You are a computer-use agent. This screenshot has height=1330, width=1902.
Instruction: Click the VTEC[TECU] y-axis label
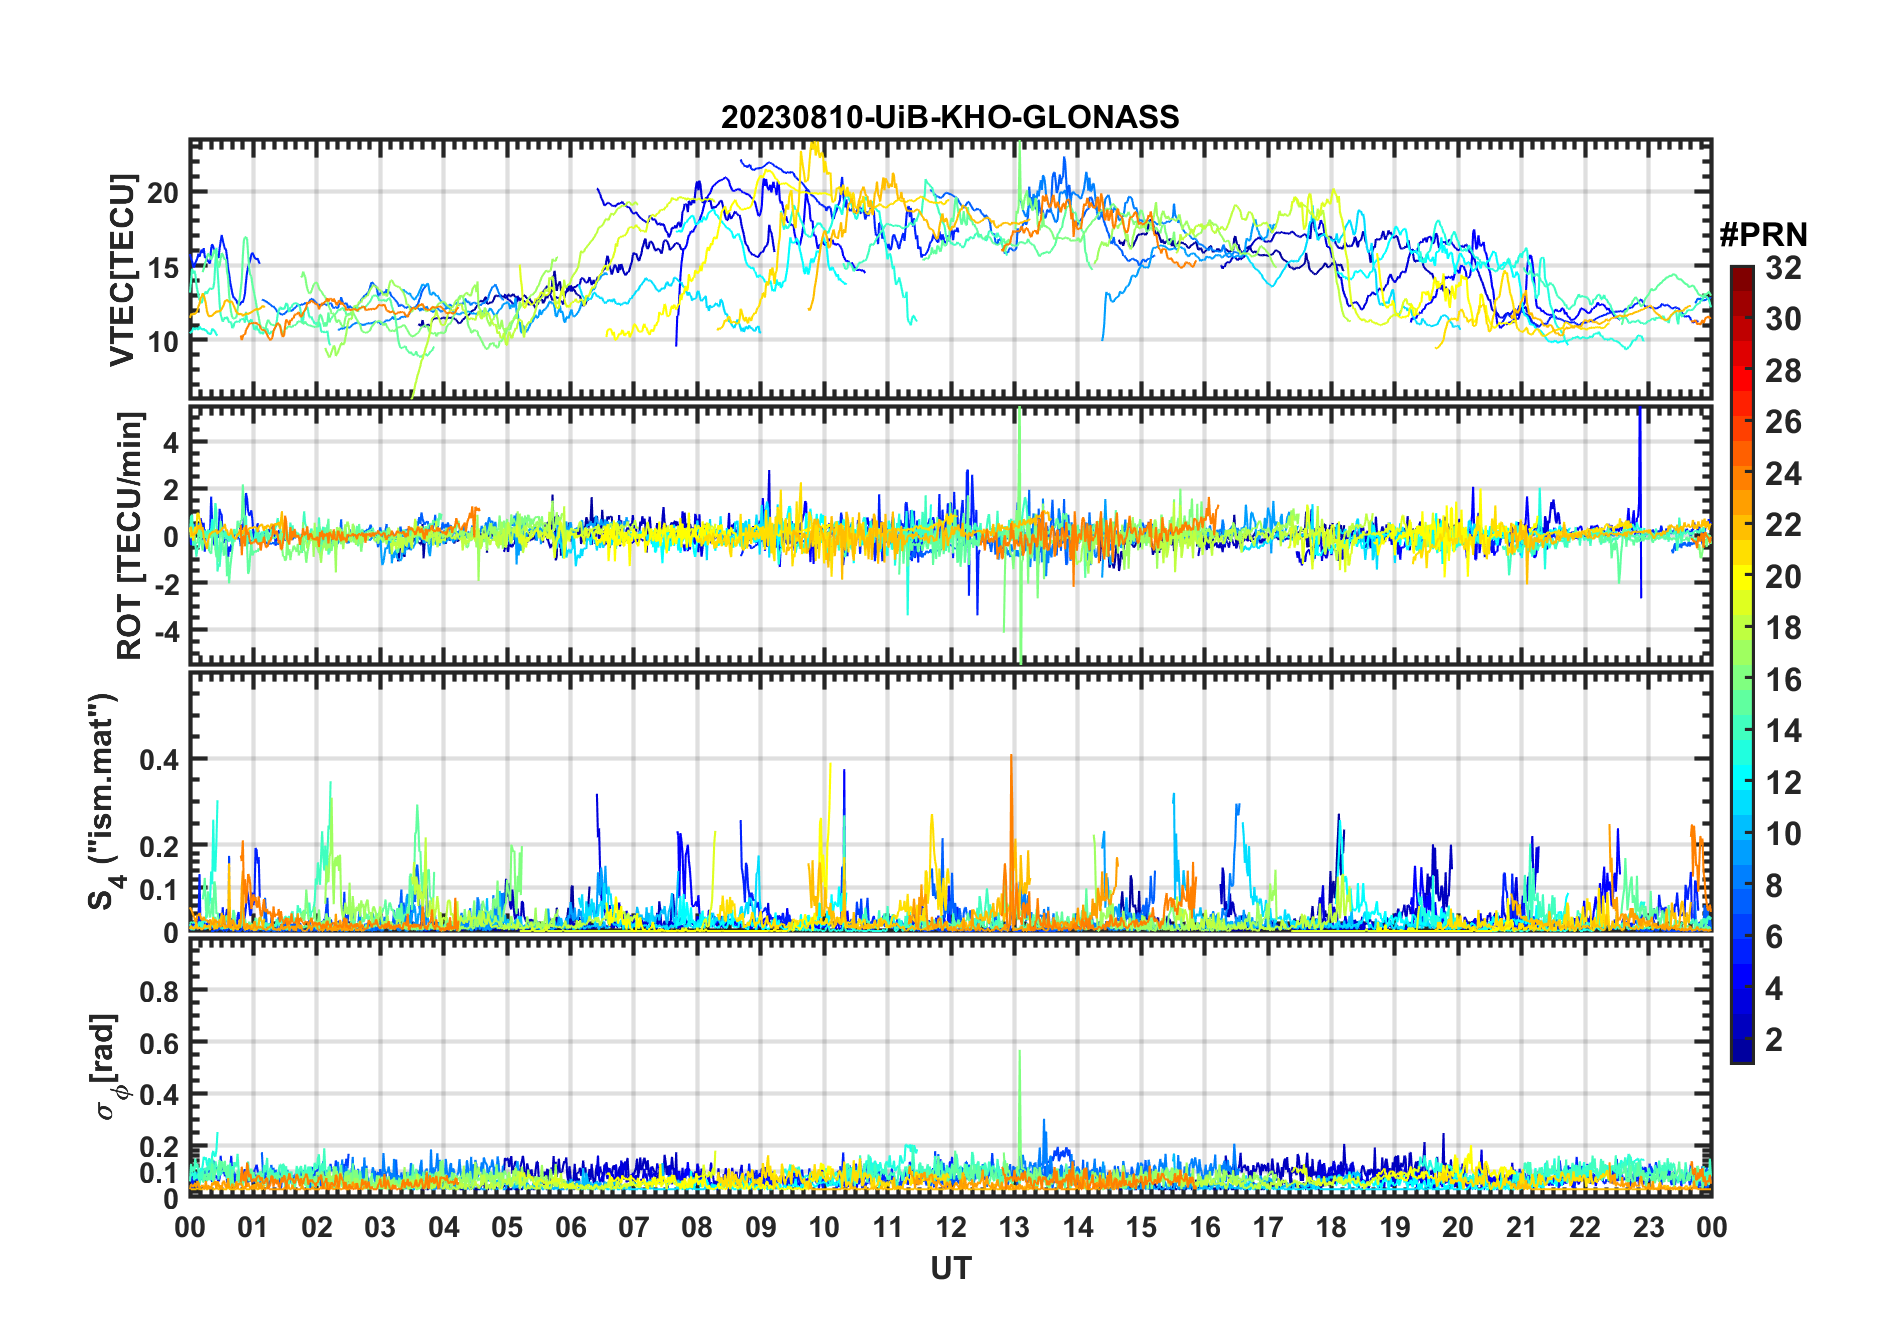[x=122, y=270]
